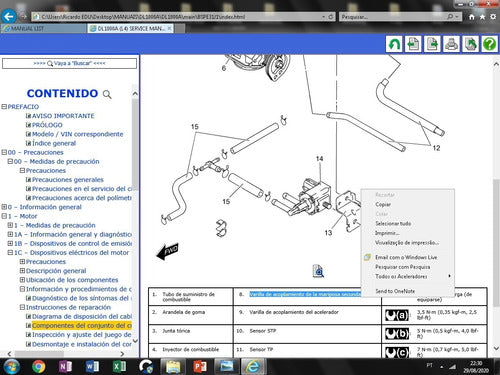The height and width of the screenshot is (375, 500).
Task: Open the AVISO IMPORTANTE page
Action: (x=63, y=116)
